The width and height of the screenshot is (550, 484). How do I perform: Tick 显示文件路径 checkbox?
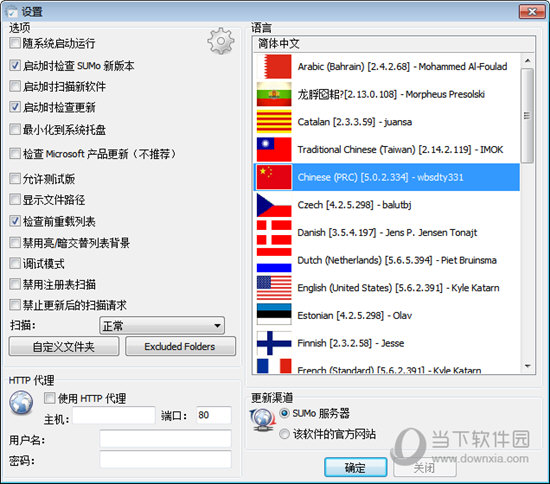point(15,200)
